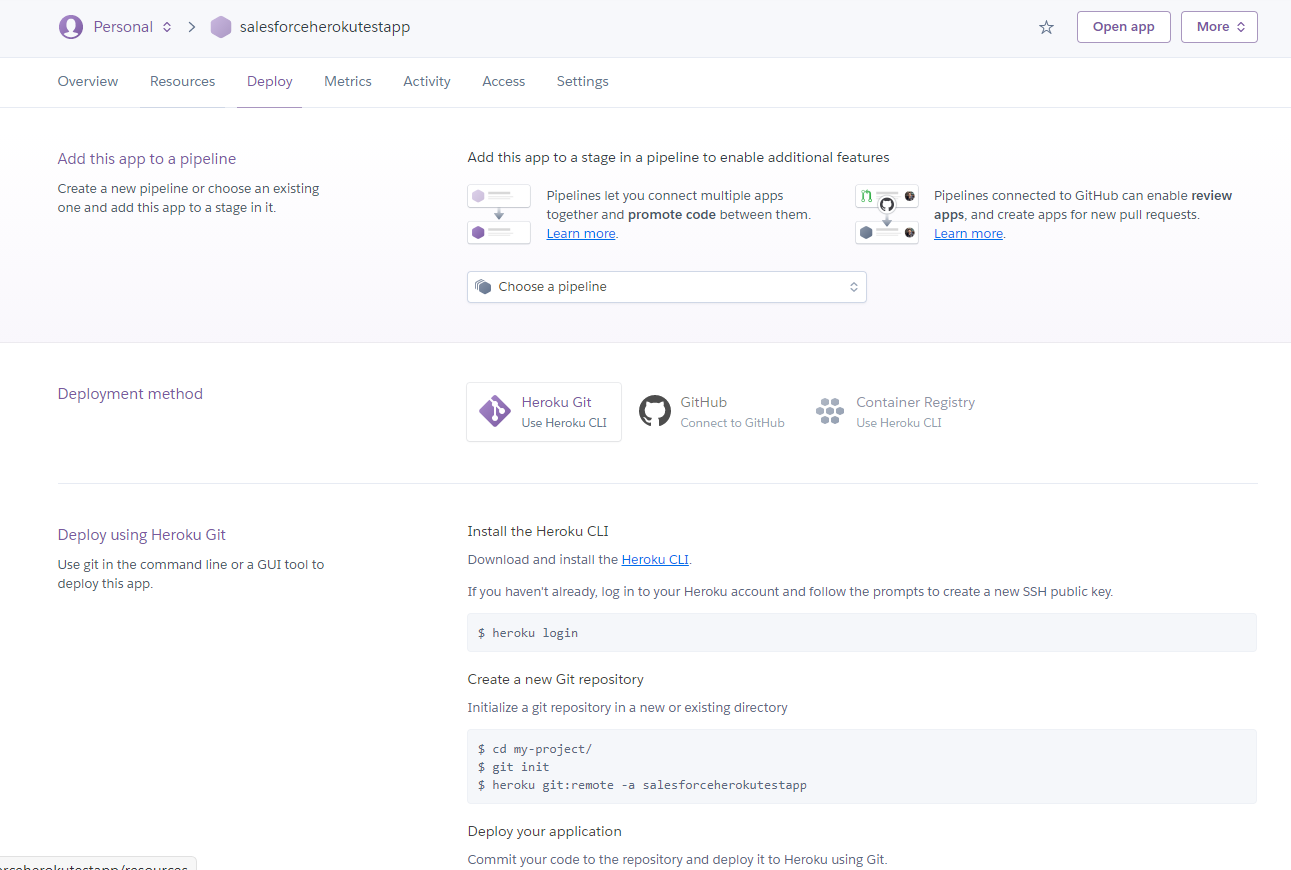Expand the Choose a pipeline dropdown
Image resolution: width=1291 pixels, height=870 pixels.
(x=666, y=287)
